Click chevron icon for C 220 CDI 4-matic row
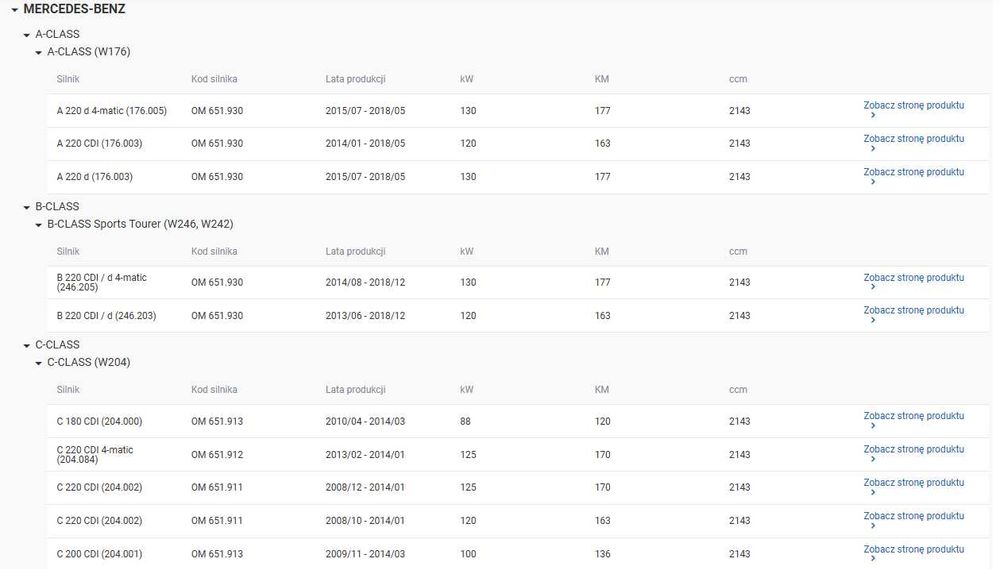The width and height of the screenshot is (1000, 569). [873, 459]
